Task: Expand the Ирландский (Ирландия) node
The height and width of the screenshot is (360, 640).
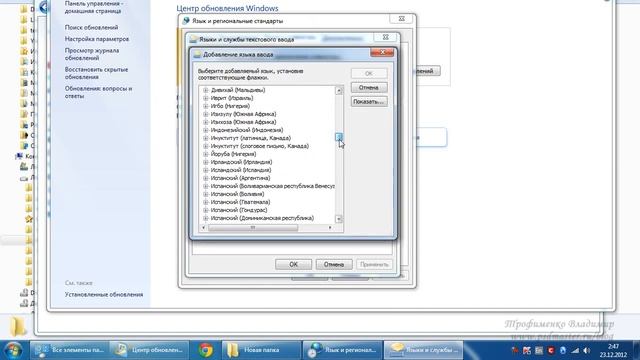Action: point(206,162)
